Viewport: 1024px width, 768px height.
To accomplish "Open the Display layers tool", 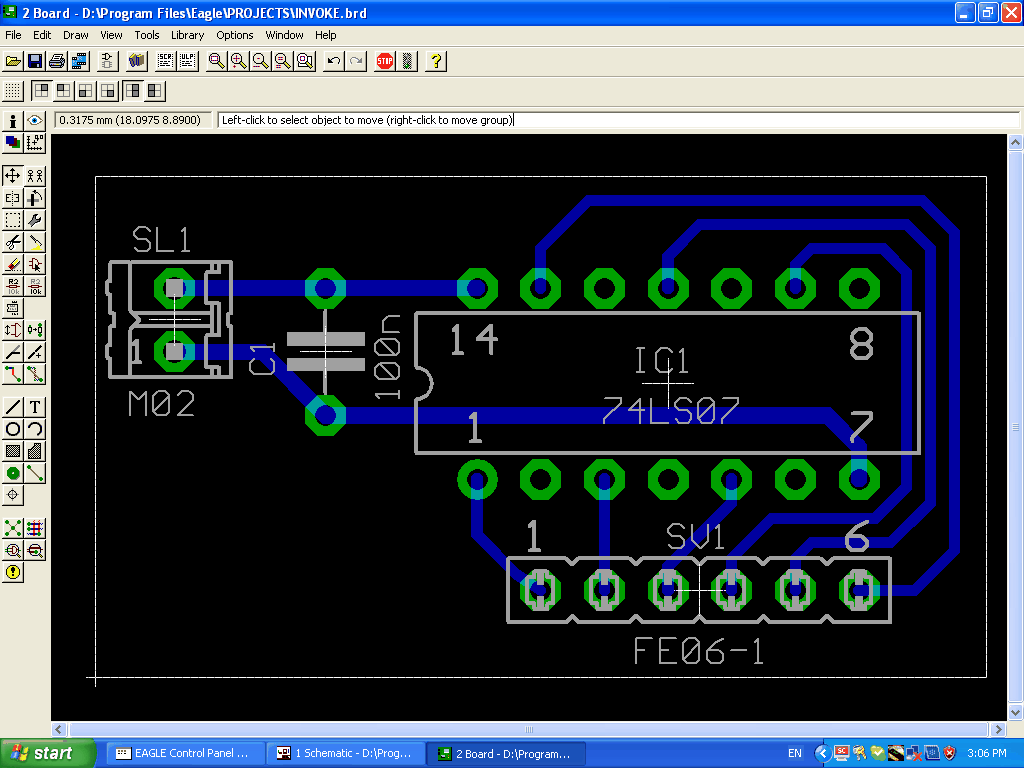I will [13, 142].
